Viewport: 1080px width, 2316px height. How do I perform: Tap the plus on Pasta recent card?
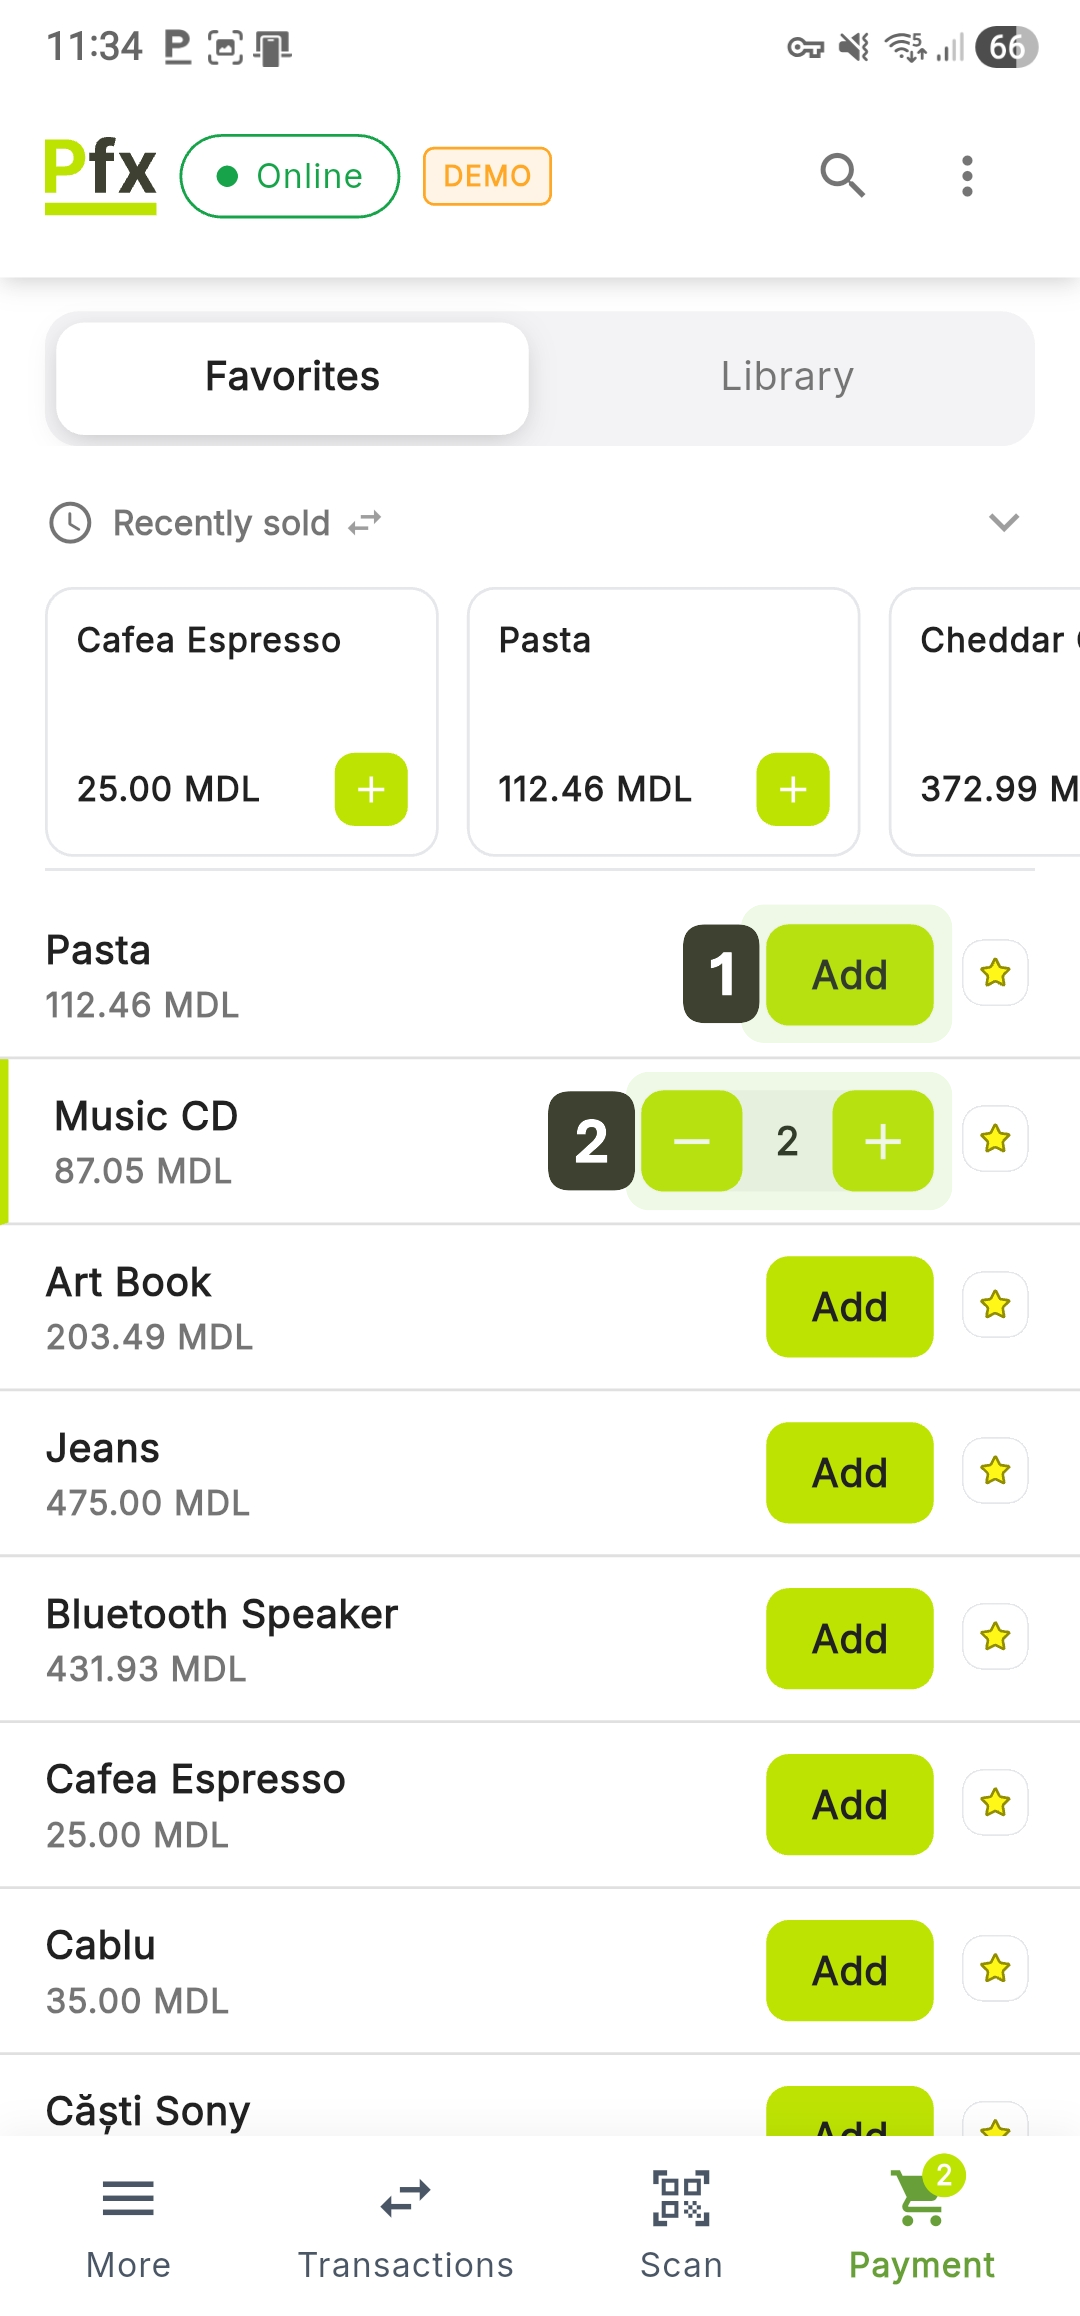(x=793, y=789)
